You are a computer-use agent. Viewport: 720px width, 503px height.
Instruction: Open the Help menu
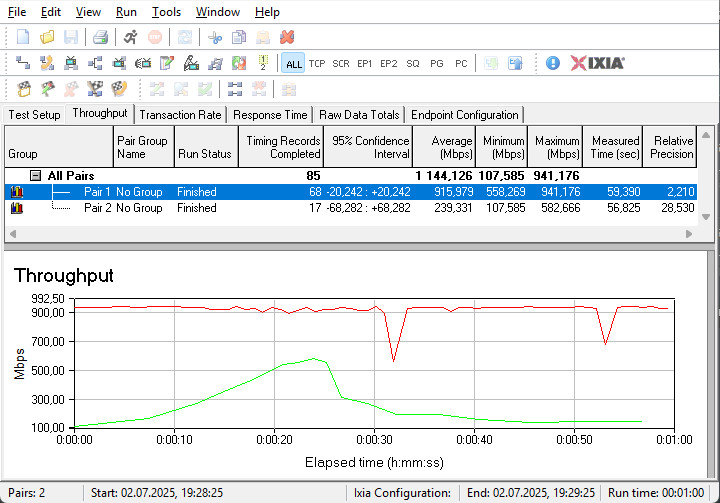(267, 12)
